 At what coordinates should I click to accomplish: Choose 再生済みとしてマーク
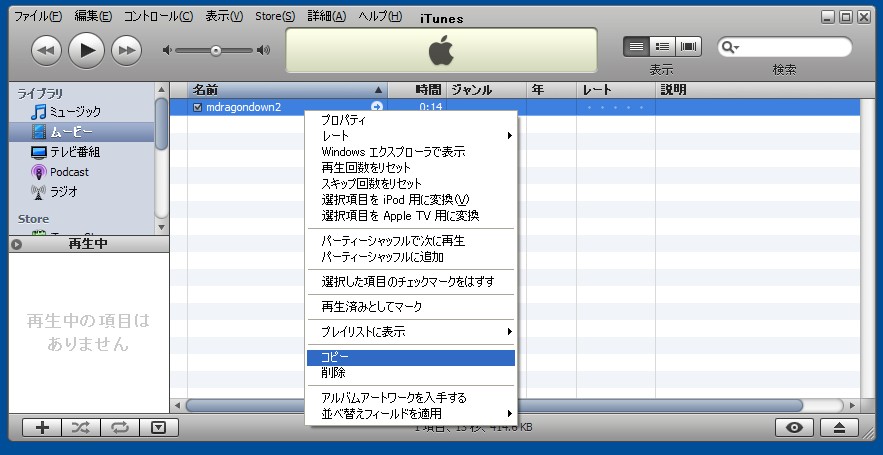click(411, 307)
